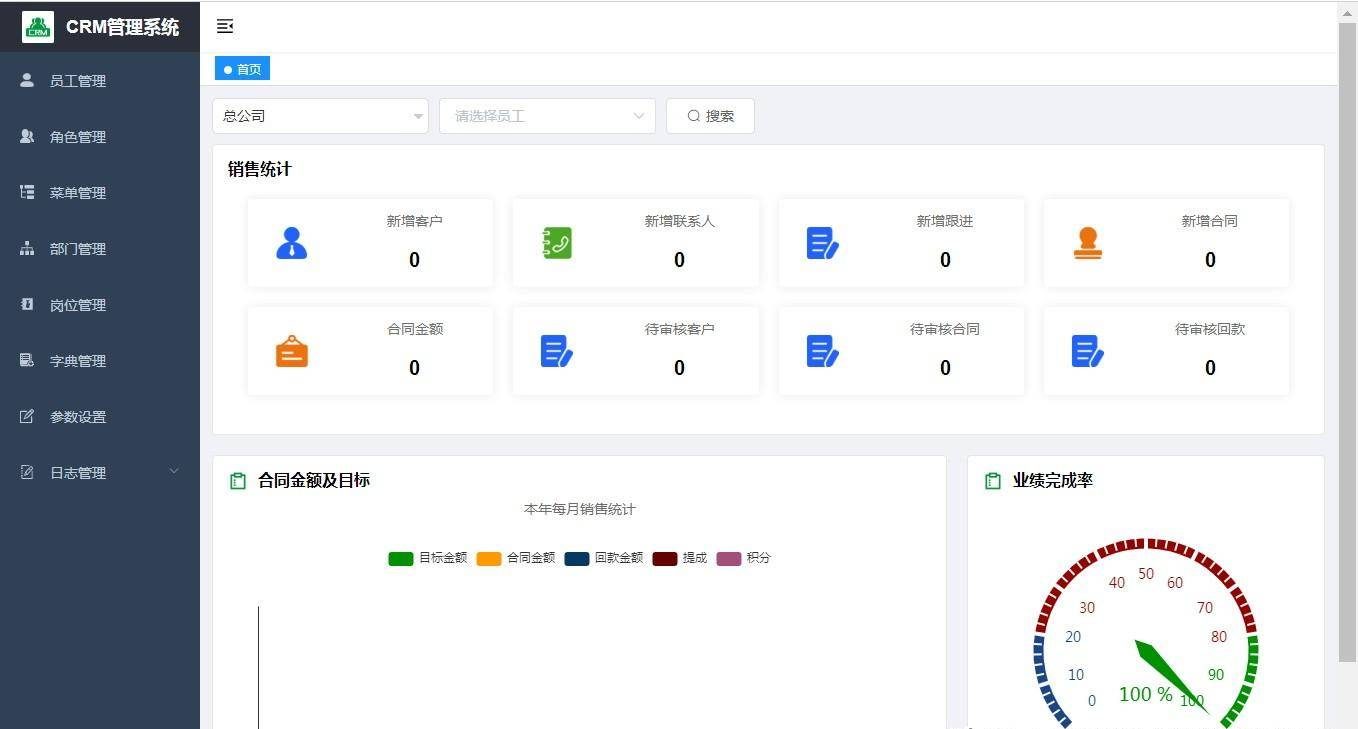Click the 新增合同 label
Screen dimensions: 1358x729
pos(1209,221)
